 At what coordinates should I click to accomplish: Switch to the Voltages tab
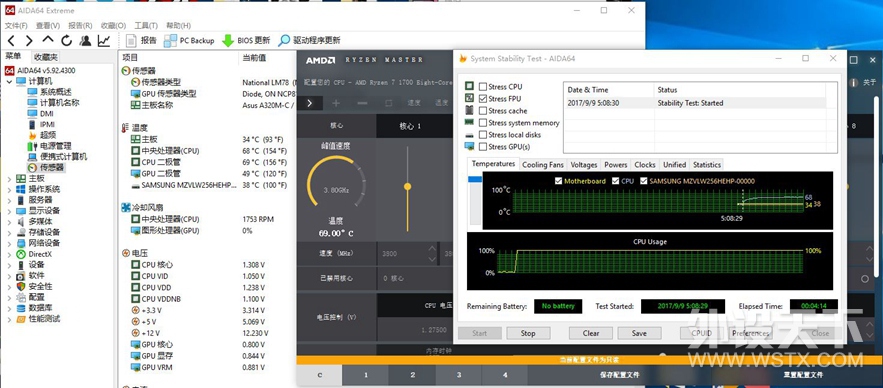tap(583, 164)
